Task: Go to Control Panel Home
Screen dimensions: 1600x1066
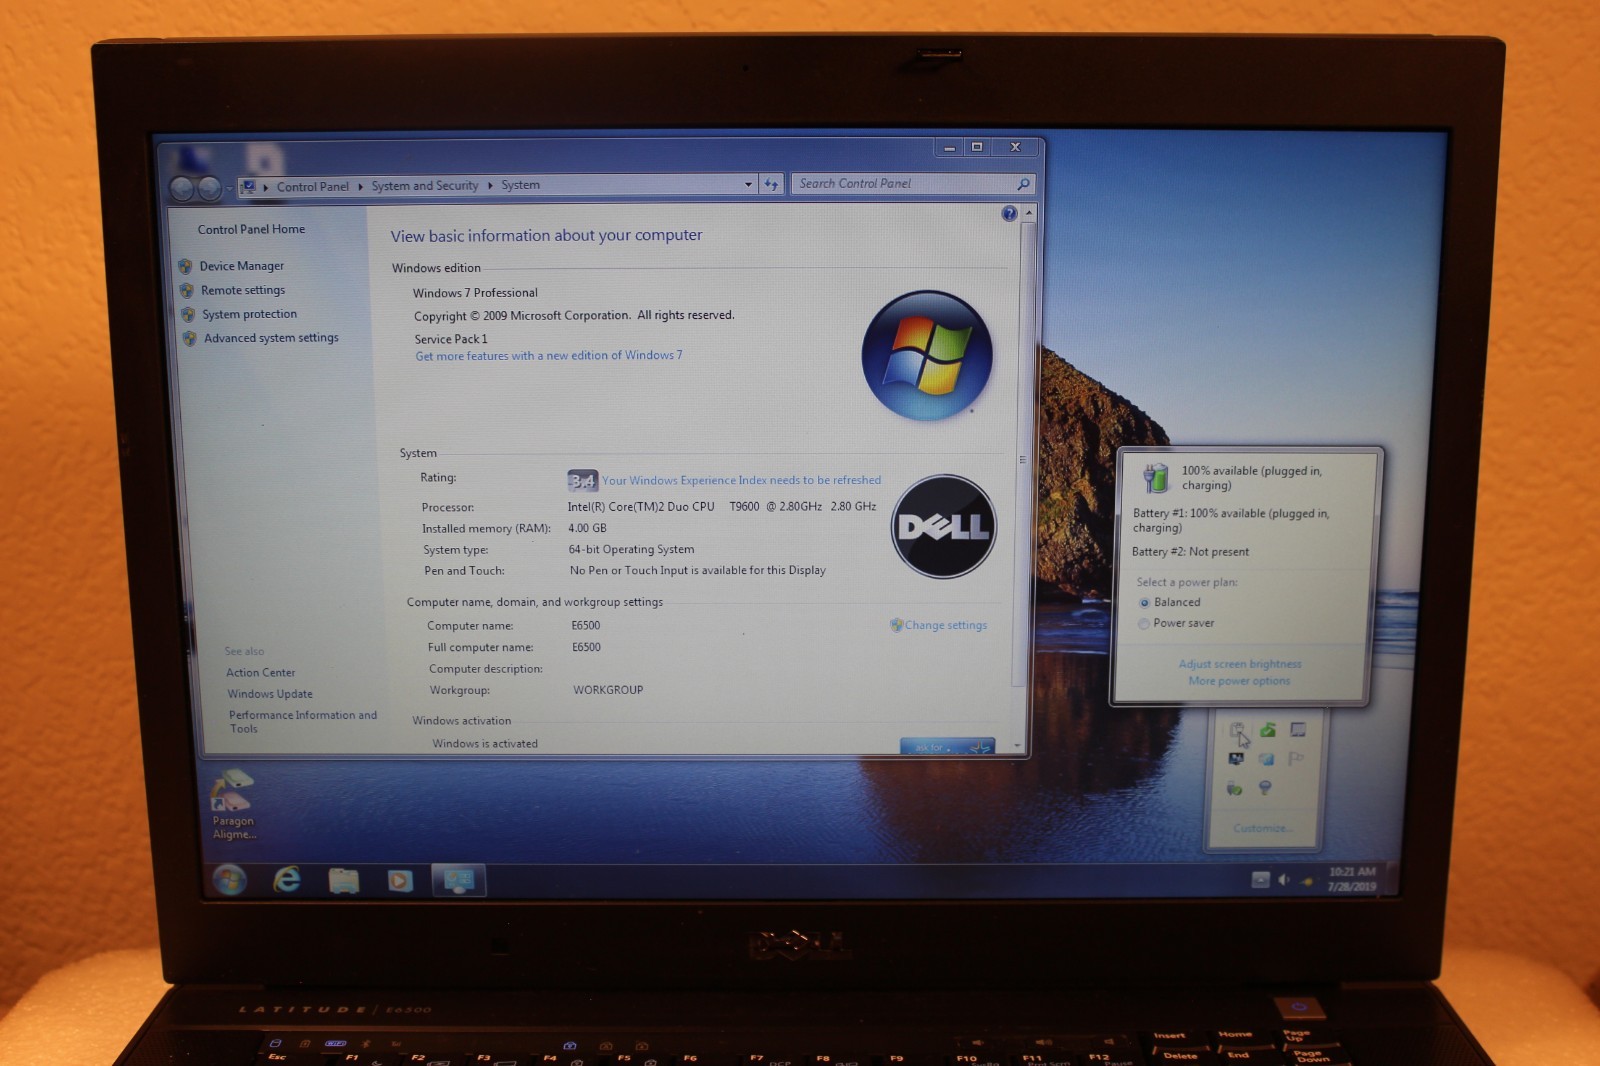Action: 251,229
